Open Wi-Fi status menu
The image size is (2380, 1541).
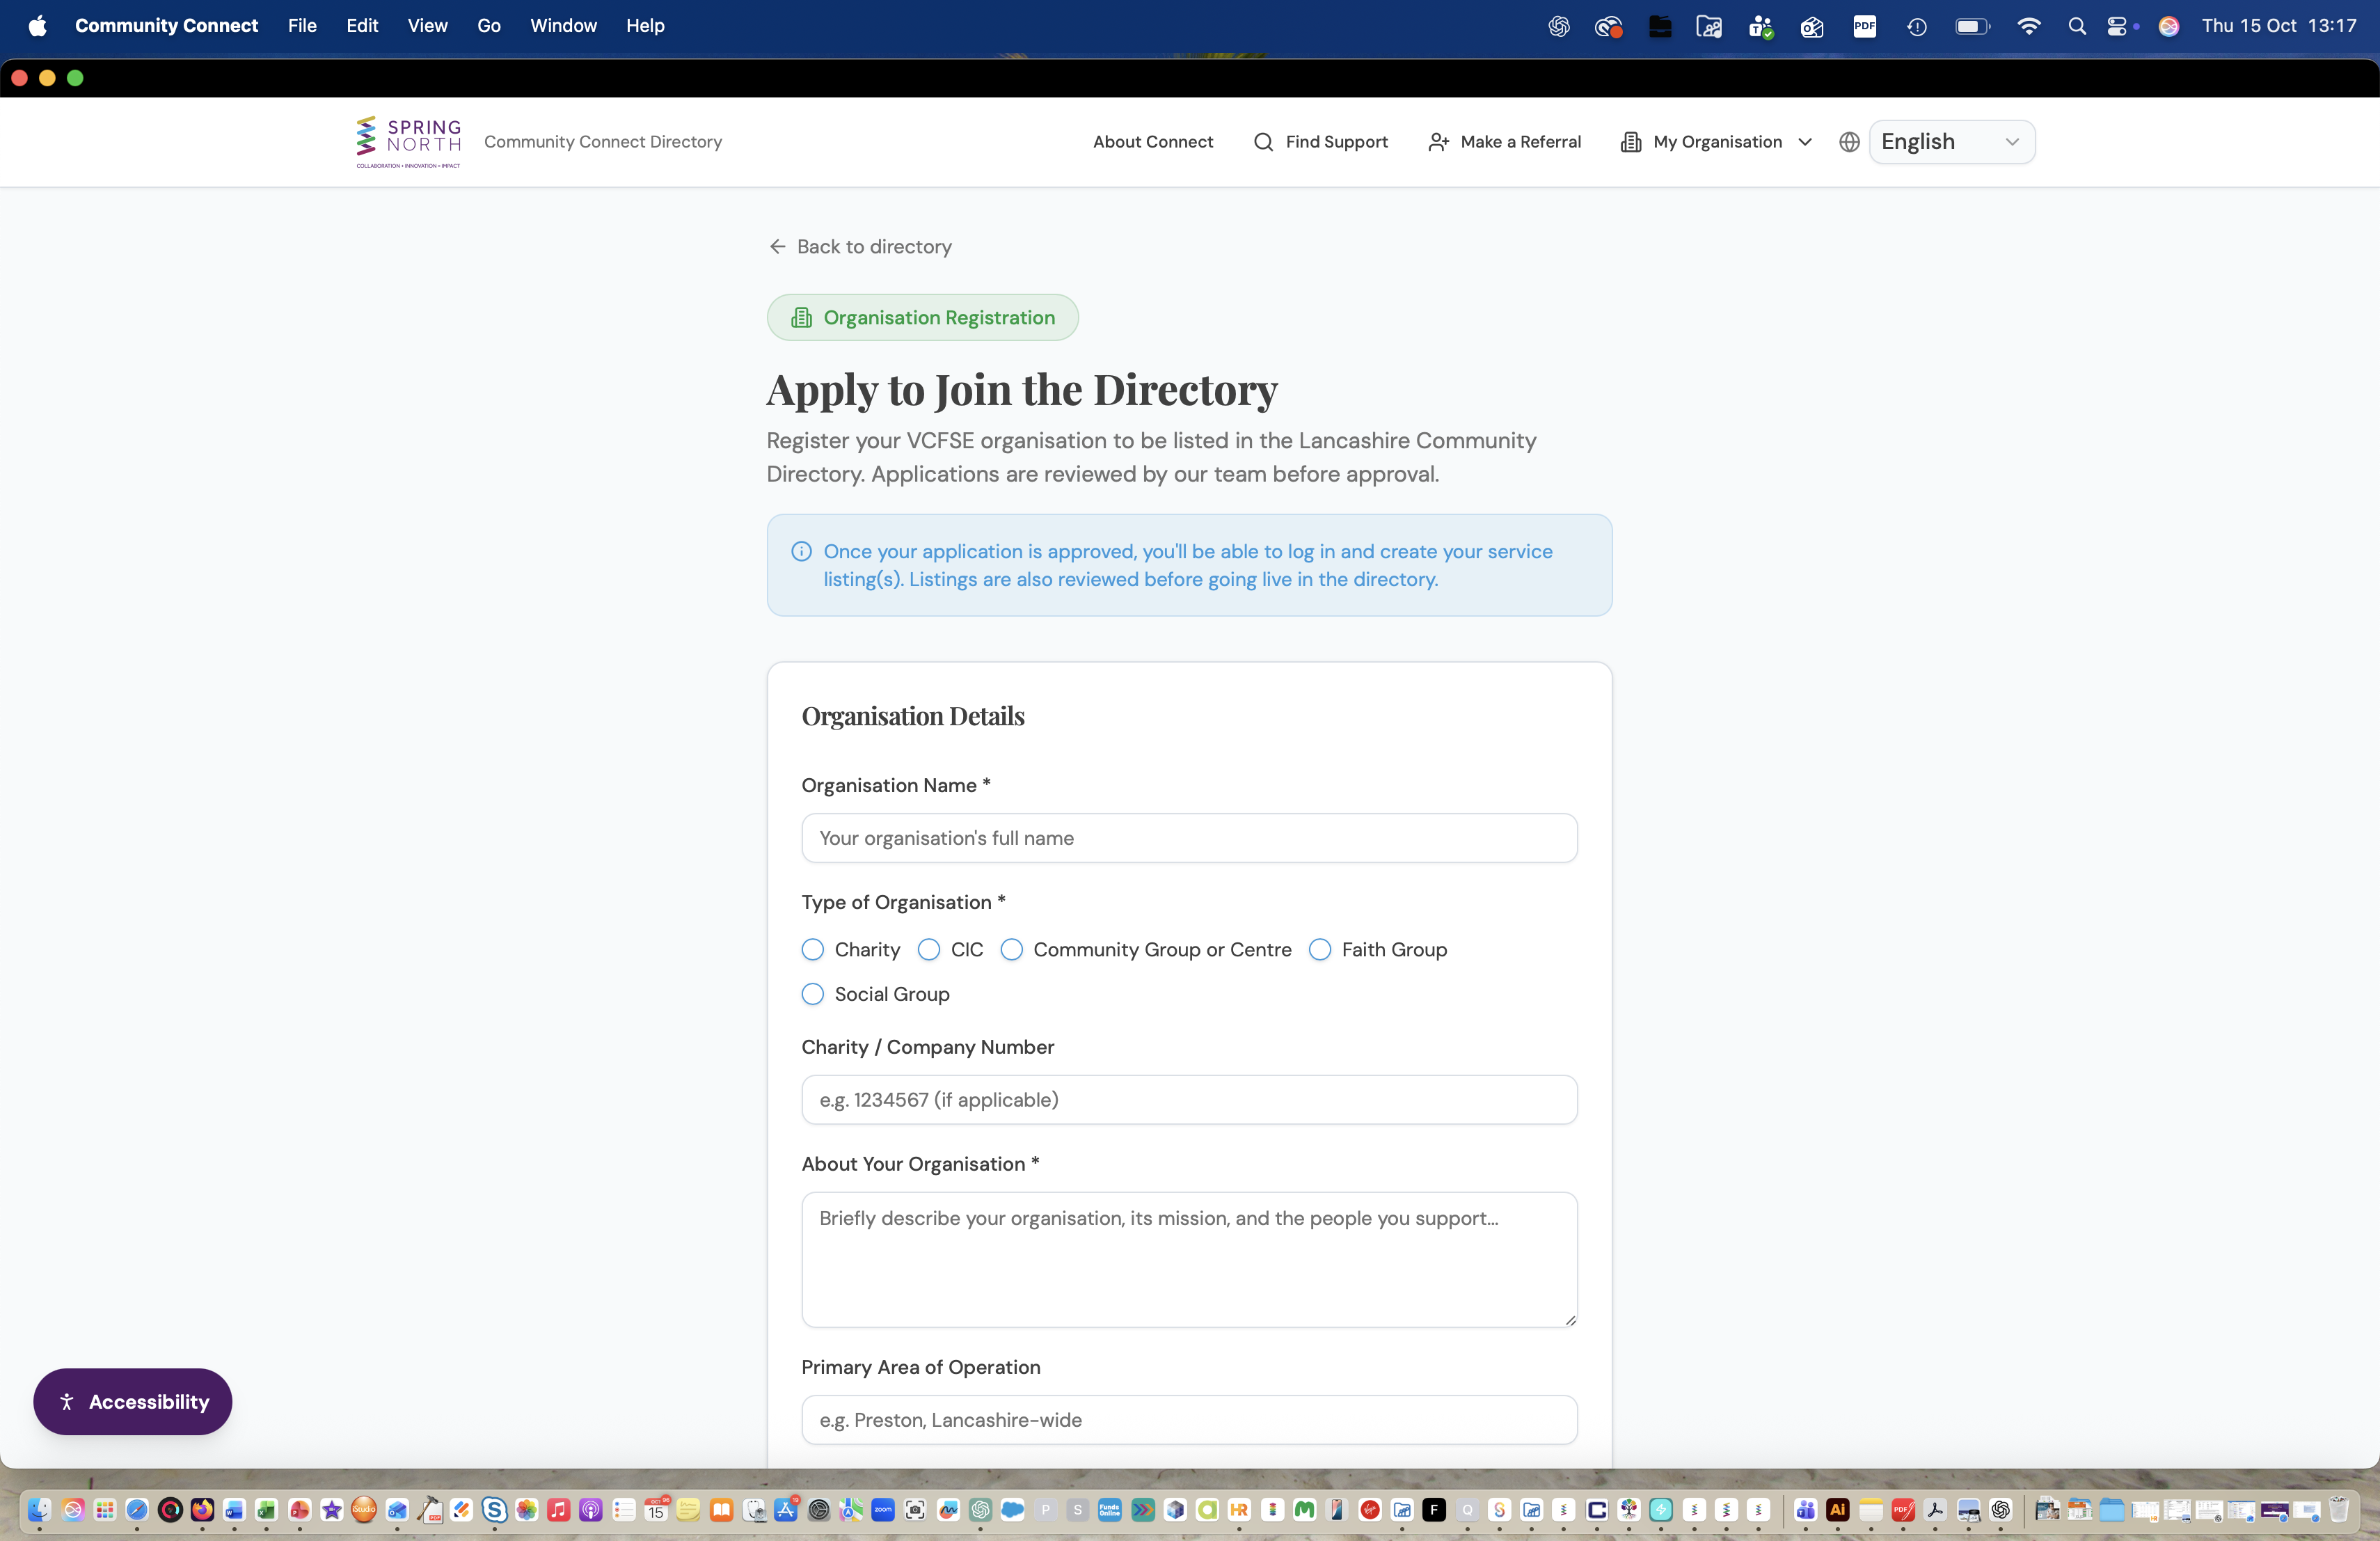[x=2028, y=26]
